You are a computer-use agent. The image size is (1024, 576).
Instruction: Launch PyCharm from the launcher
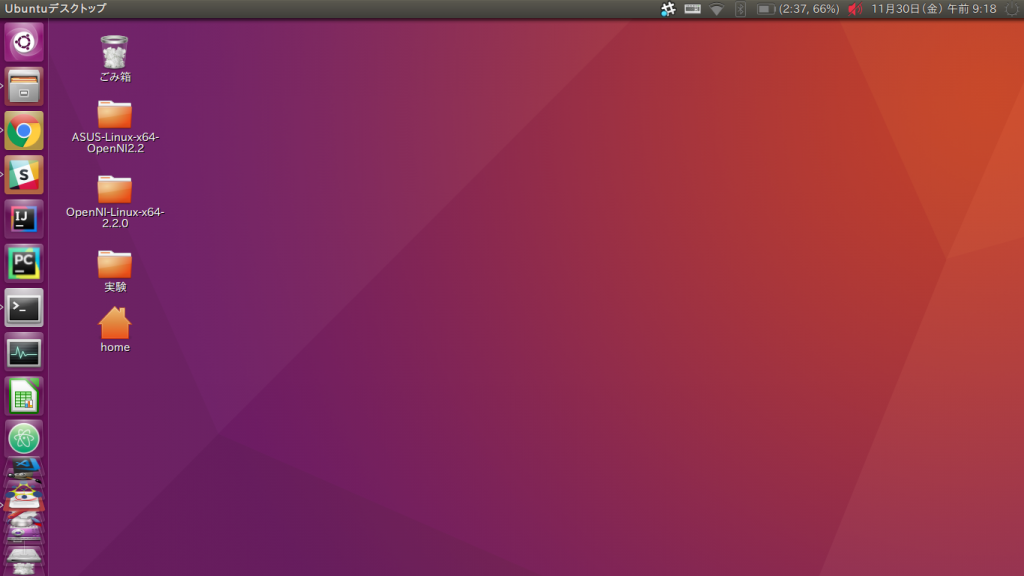click(x=24, y=263)
